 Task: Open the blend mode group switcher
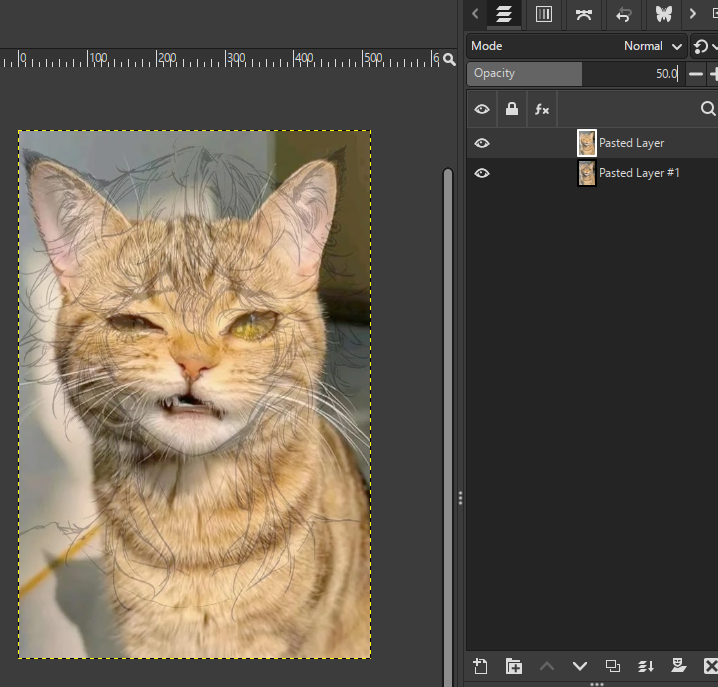click(x=703, y=46)
